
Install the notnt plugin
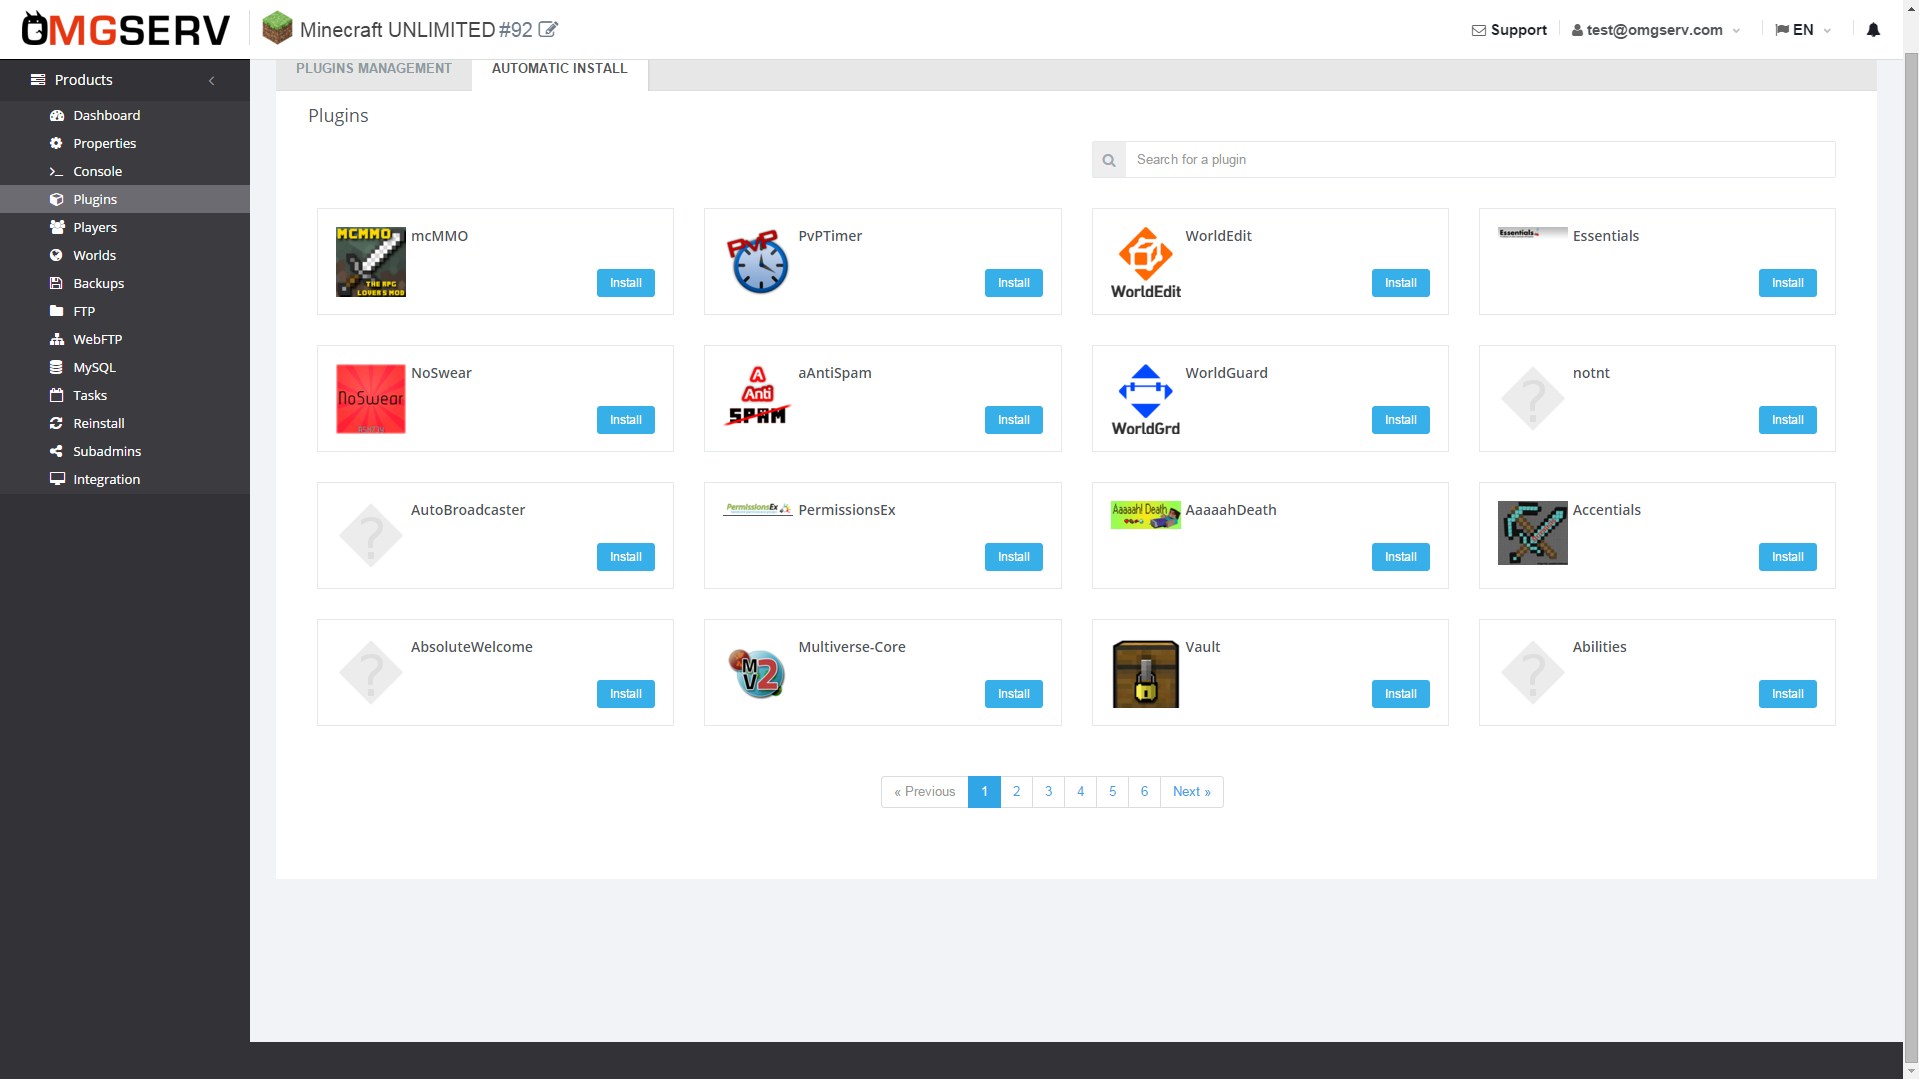[x=1787, y=420]
